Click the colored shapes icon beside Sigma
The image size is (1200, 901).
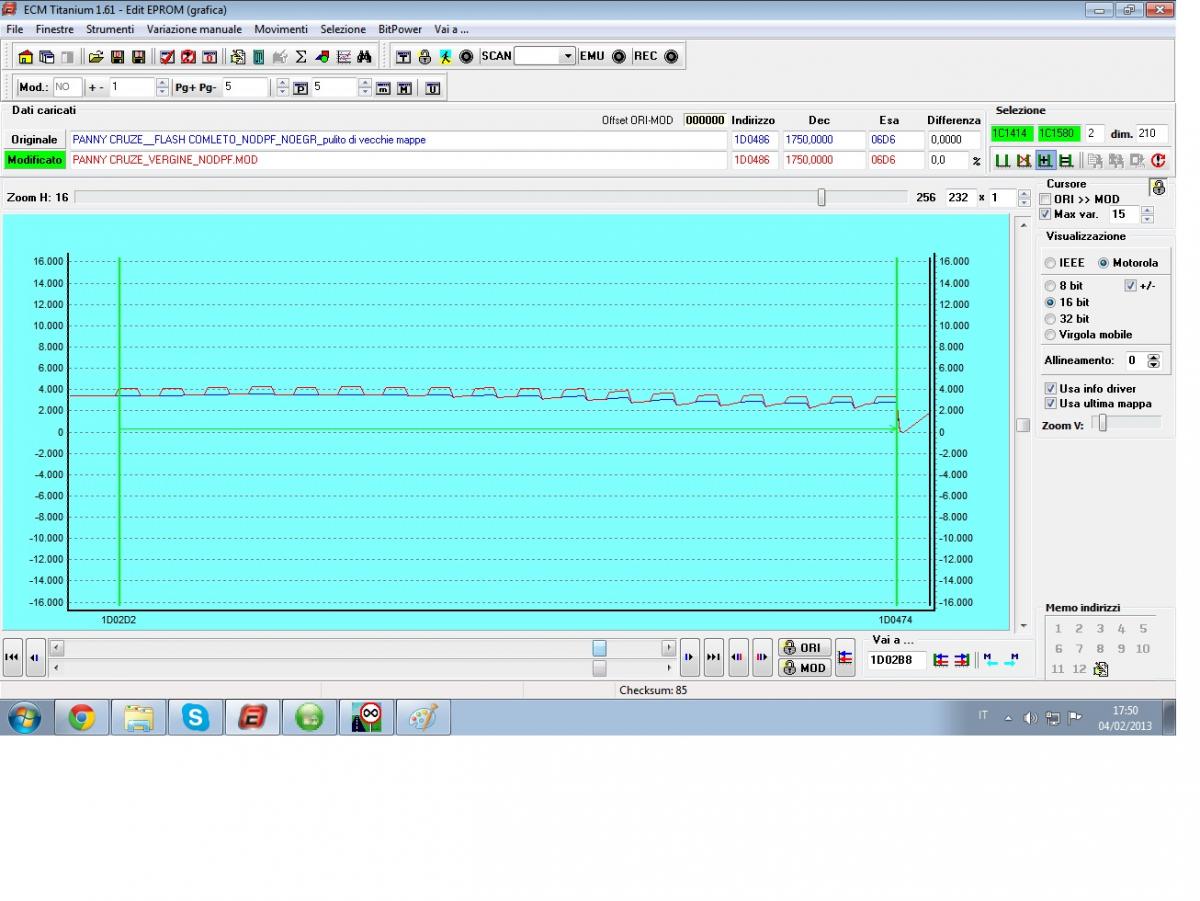322,57
